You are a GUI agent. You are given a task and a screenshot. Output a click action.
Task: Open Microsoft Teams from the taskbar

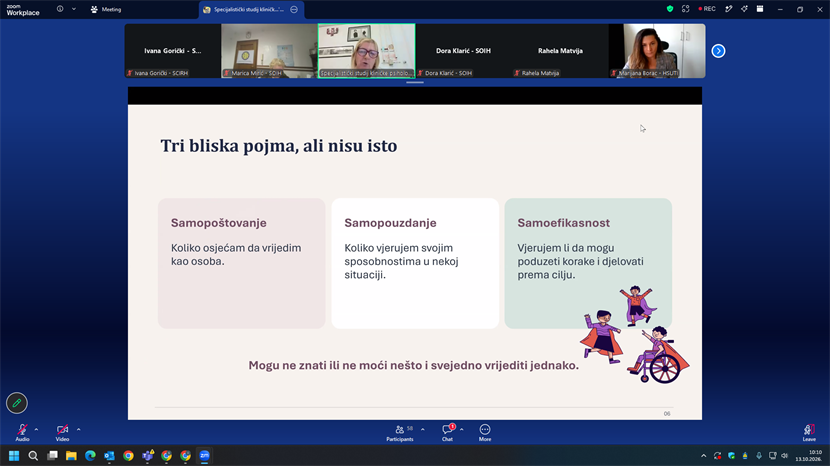coord(148,455)
